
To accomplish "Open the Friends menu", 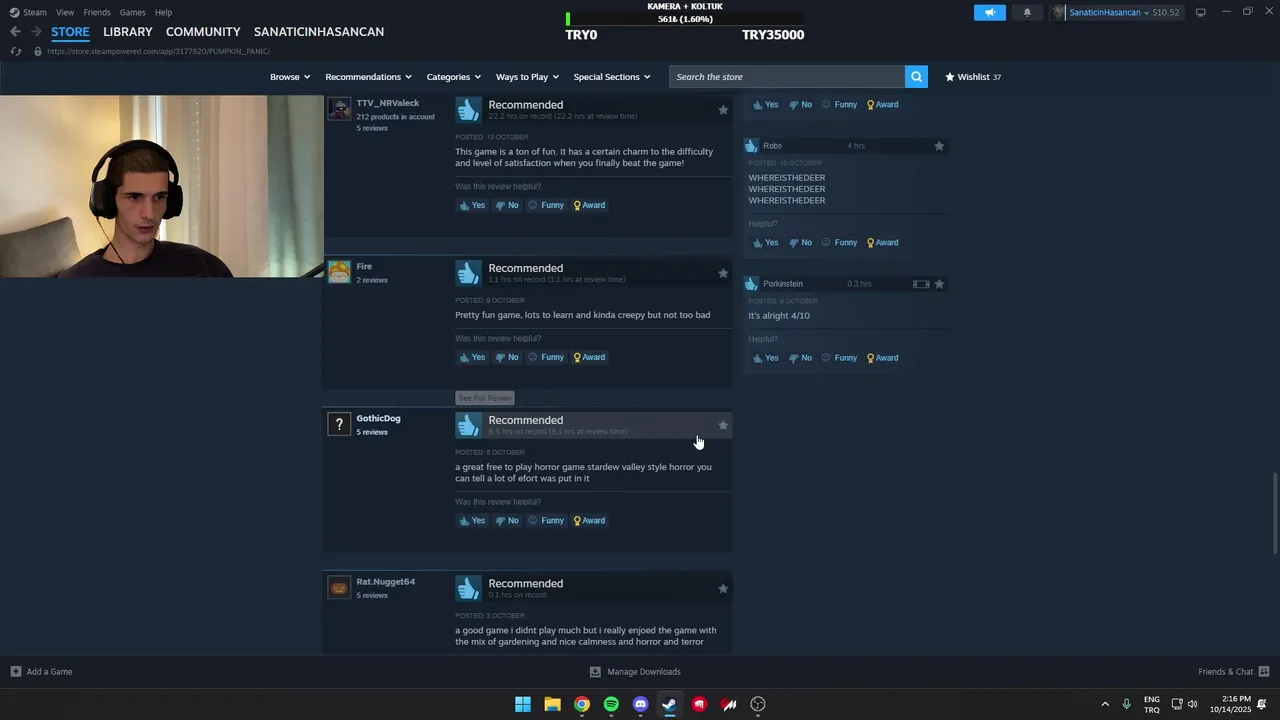I will click(x=97, y=12).
